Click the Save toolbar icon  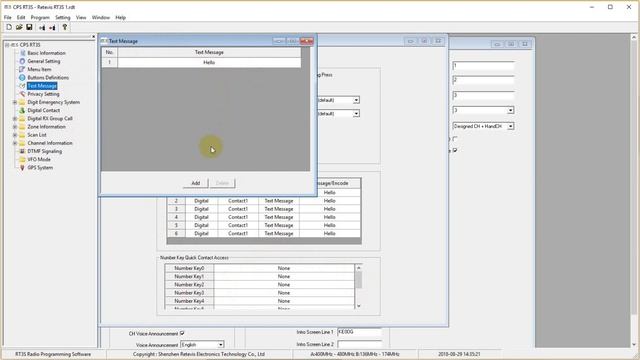pyautogui.click(x=29, y=27)
